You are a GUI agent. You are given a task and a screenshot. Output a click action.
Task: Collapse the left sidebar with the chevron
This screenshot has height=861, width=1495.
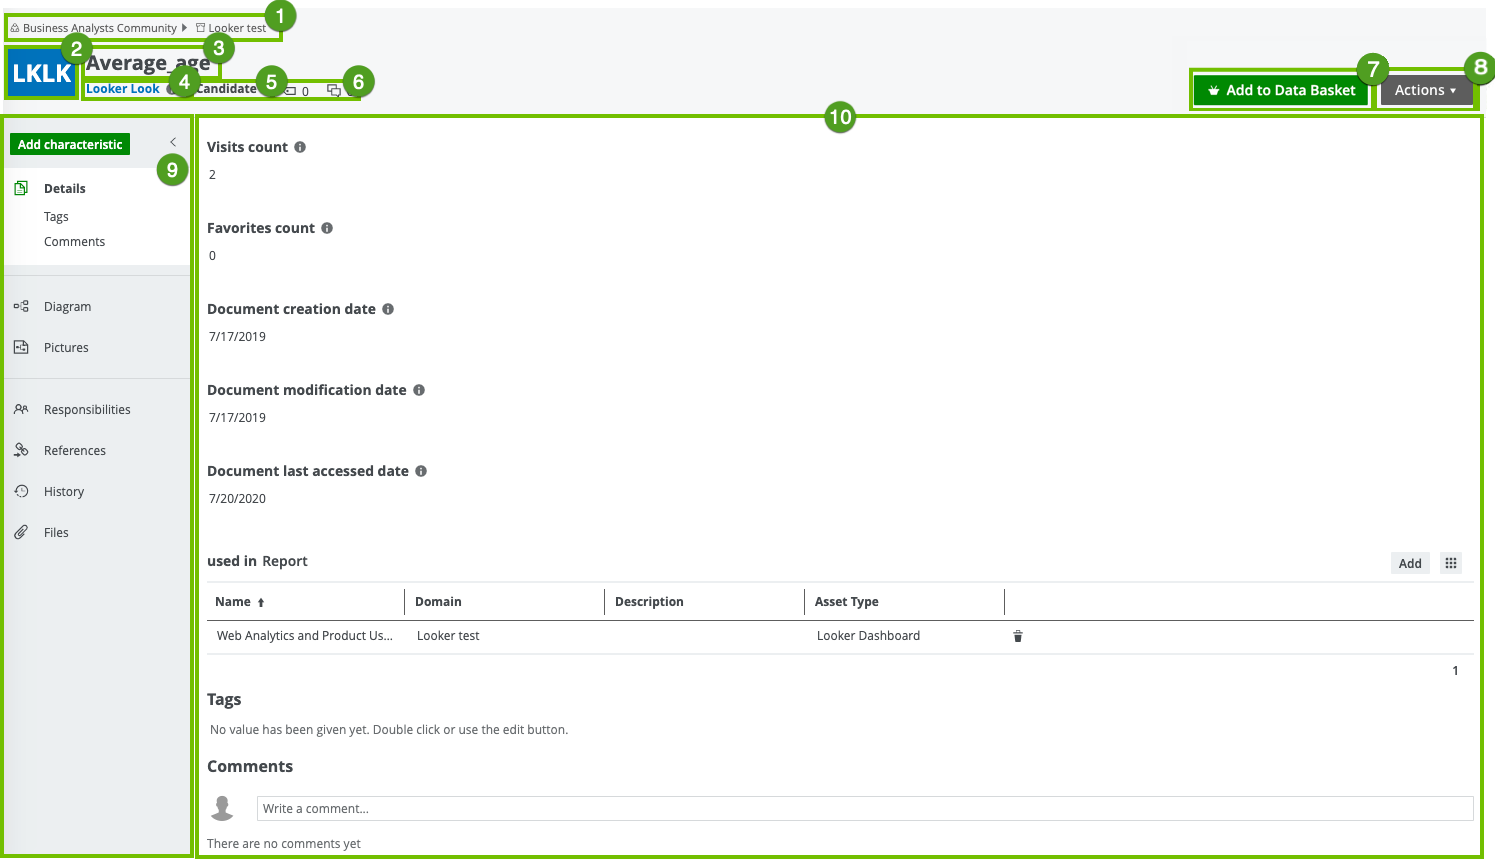pyautogui.click(x=173, y=142)
